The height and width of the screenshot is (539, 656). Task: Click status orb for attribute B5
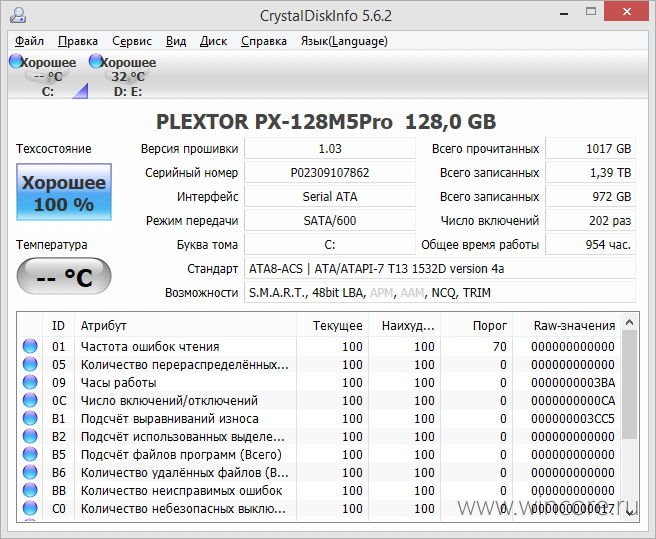[x=30, y=454]
